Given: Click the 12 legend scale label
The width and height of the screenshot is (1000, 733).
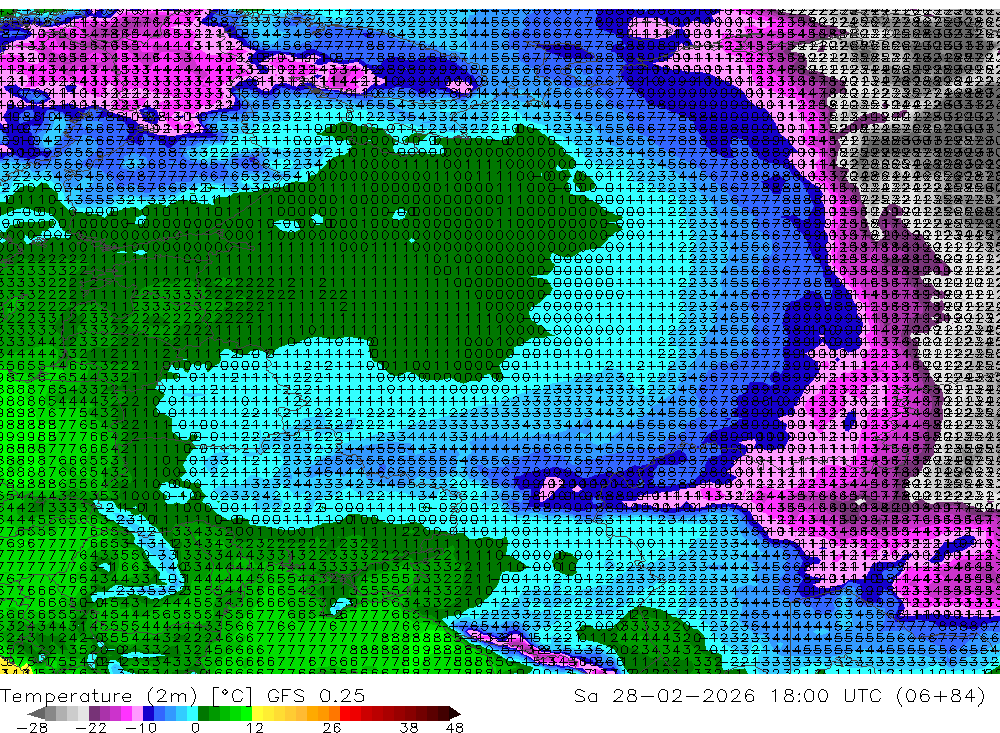Looking at the screenshot, I should pyautogui.click(x=255, y=727).
